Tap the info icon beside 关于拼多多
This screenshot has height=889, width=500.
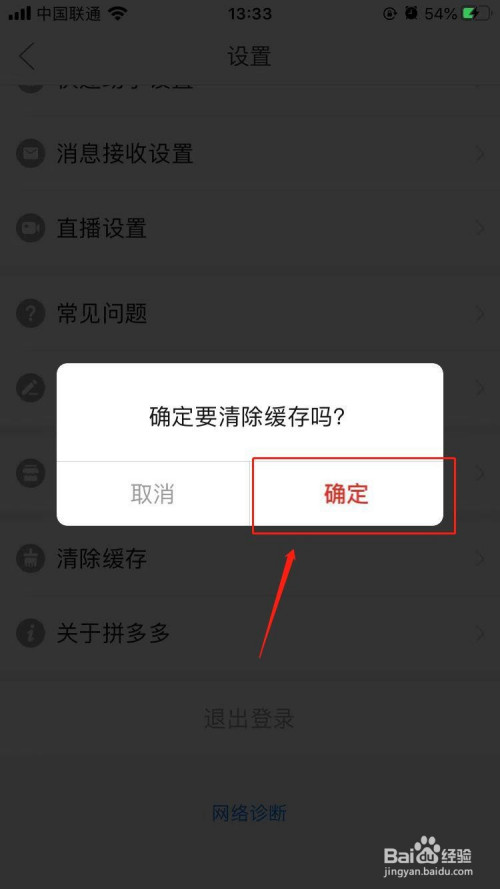pyautogui.click(x=31, y=633)
